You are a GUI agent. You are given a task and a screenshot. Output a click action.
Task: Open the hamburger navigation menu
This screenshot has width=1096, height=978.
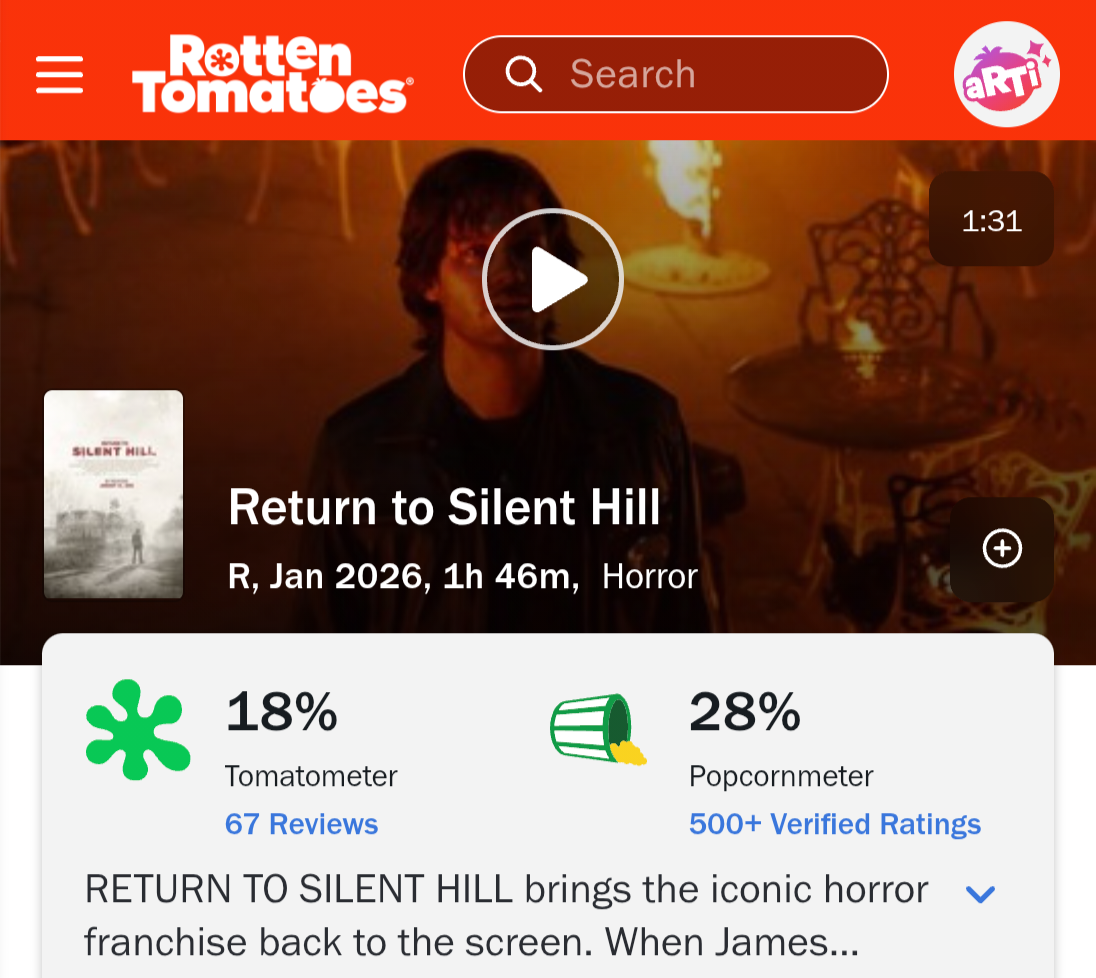point(59,74)
